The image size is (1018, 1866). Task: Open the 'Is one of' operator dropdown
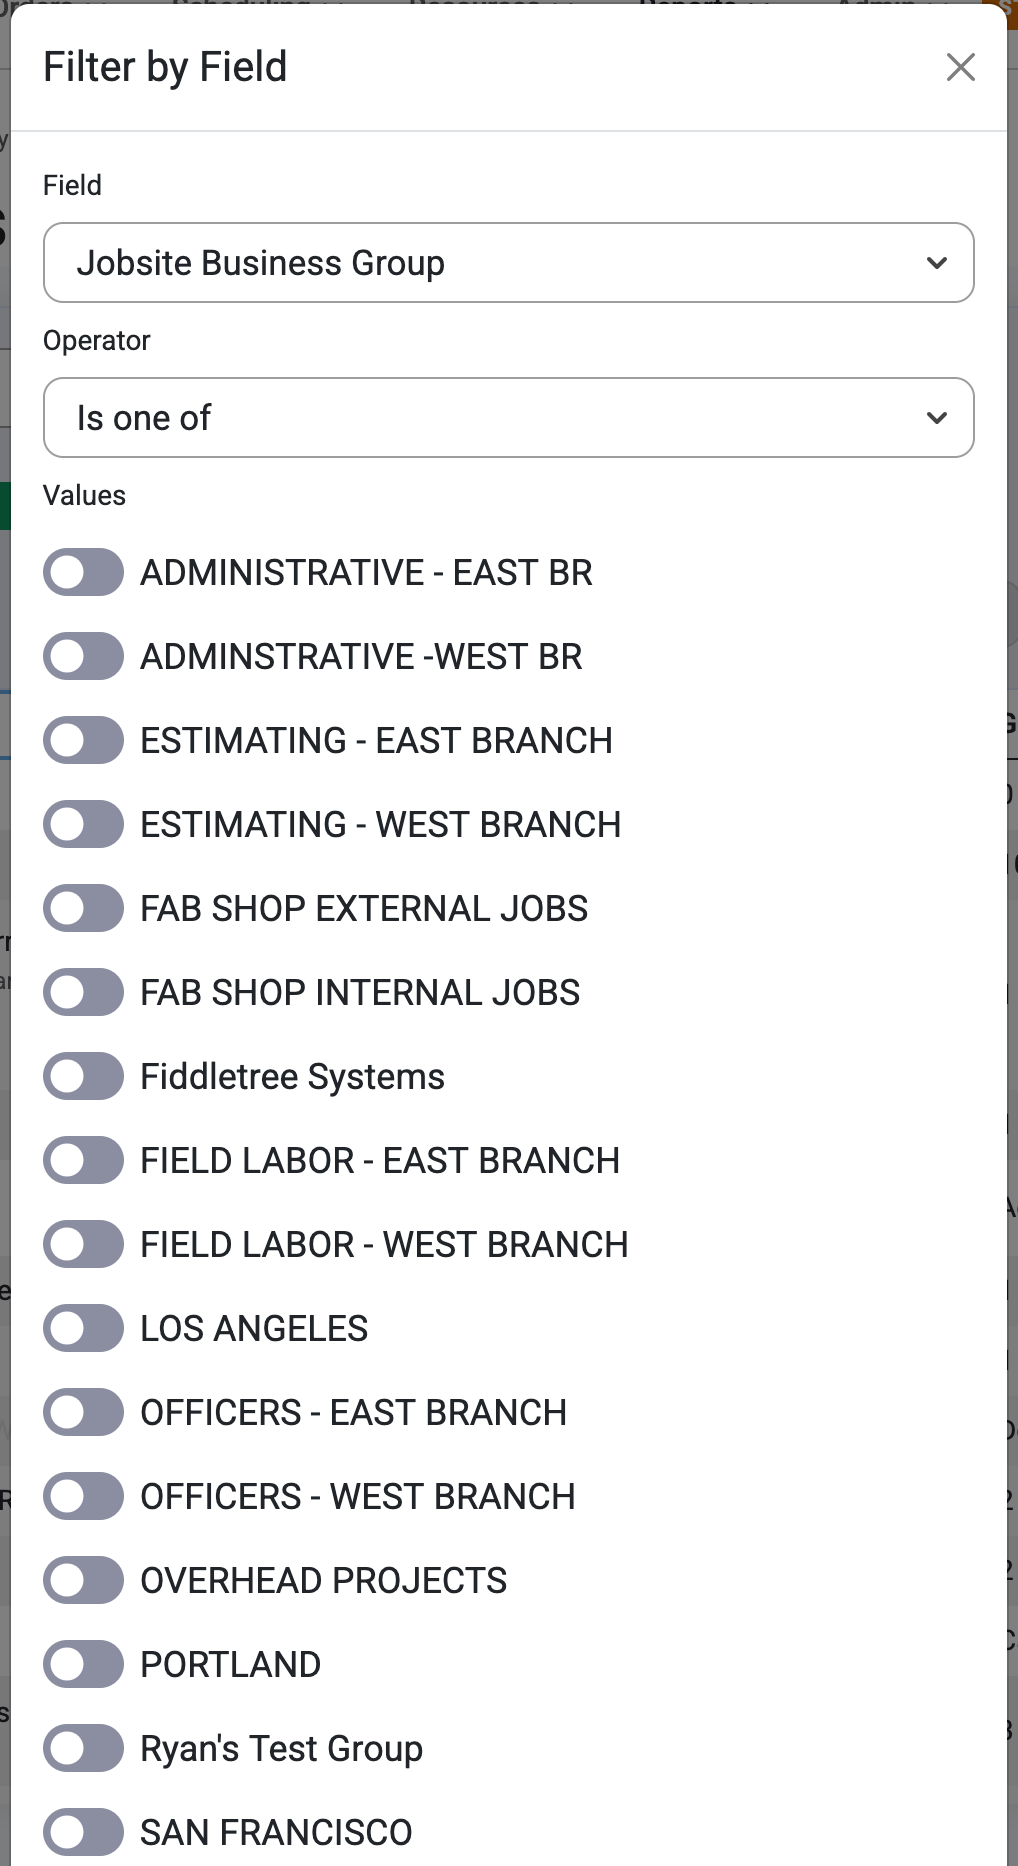coord(509,417)
